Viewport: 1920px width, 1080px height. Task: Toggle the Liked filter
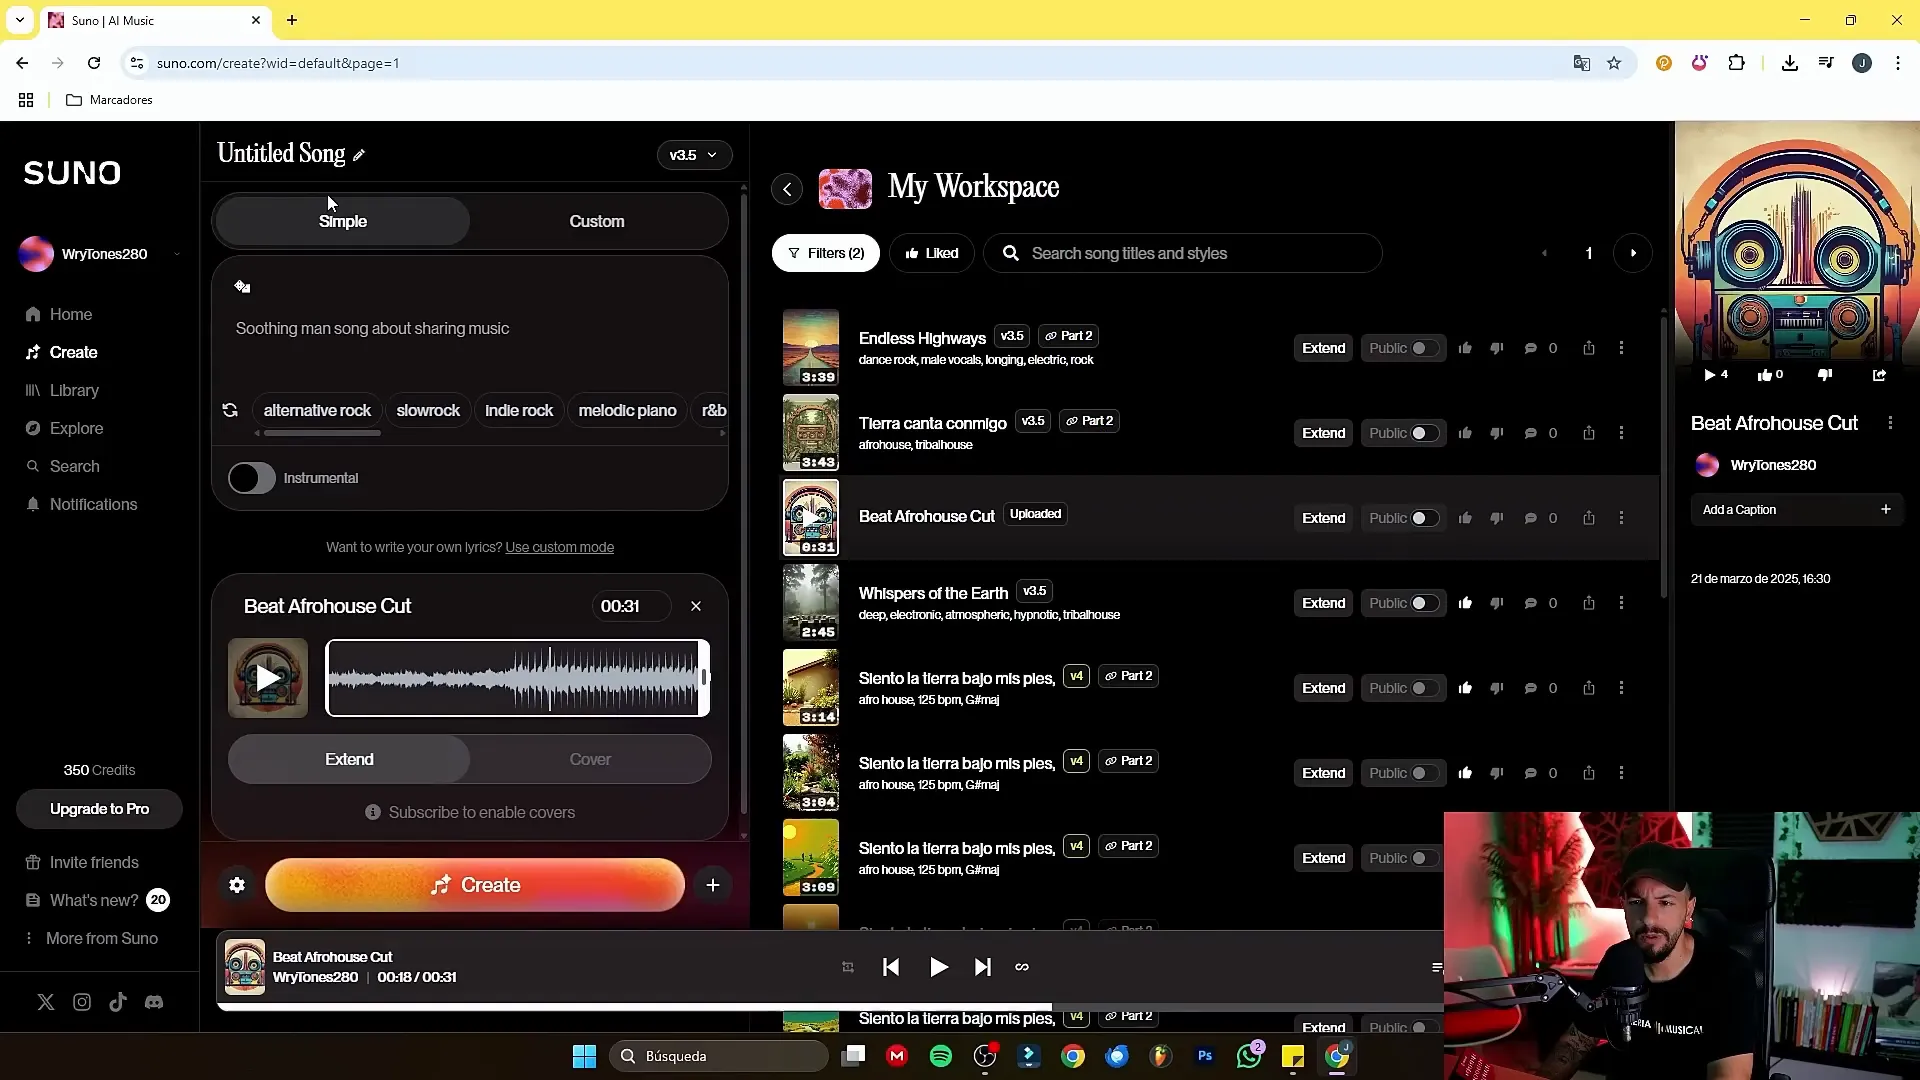932,253
